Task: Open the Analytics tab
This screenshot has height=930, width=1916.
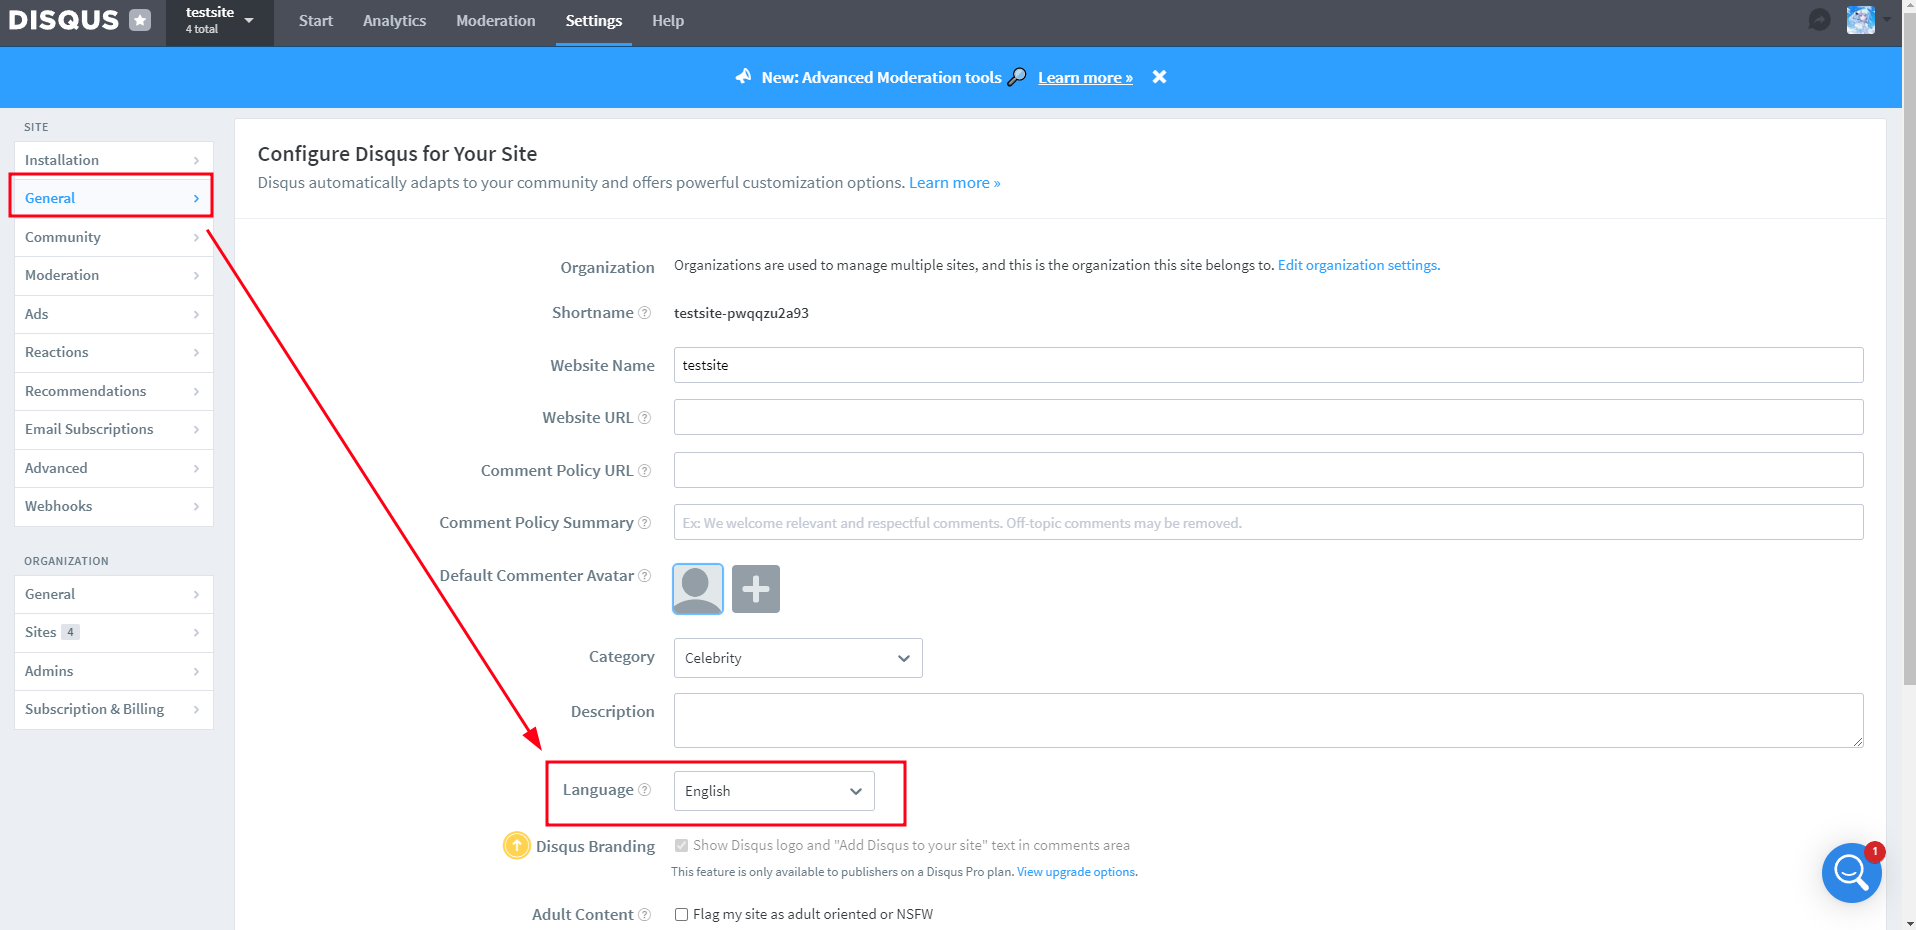Action: [394, 21]
